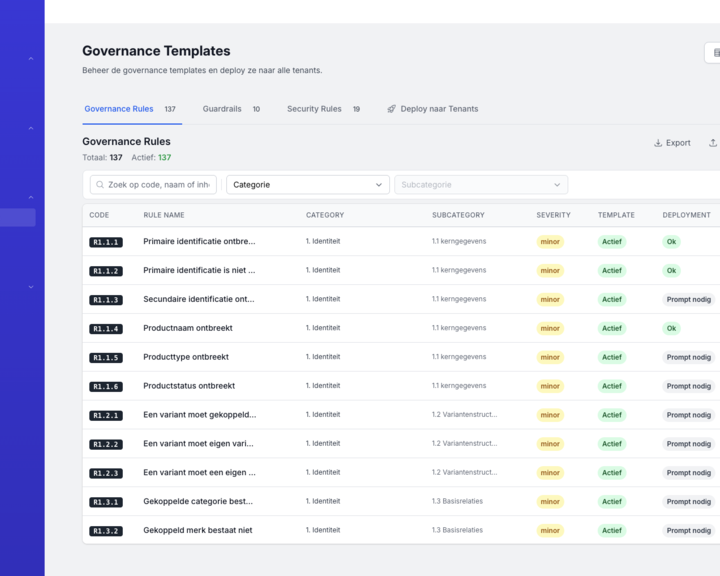Click the Governance Templates heading
The image size is (720, 576).
pos(156,51)
